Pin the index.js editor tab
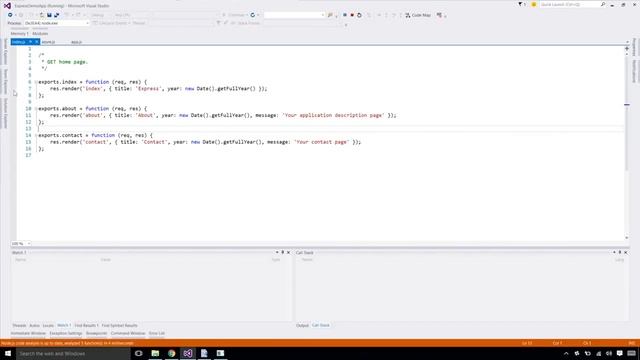640x360 pixels. coord(30,42)
